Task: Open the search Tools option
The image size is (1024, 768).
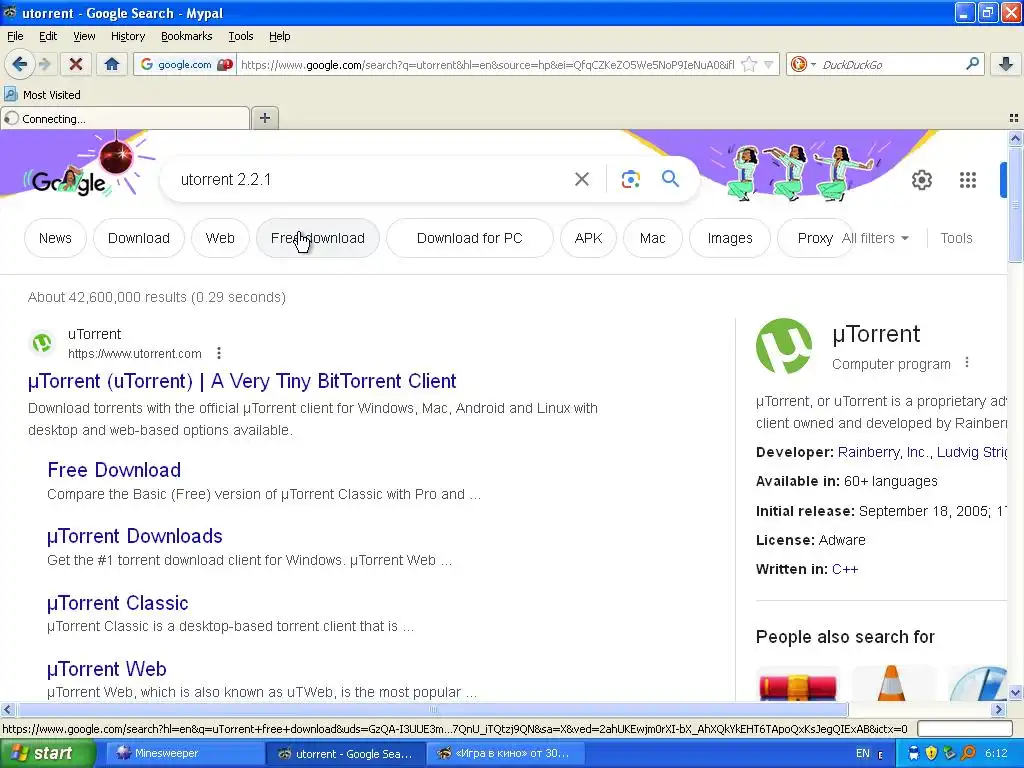Action: 956,238
